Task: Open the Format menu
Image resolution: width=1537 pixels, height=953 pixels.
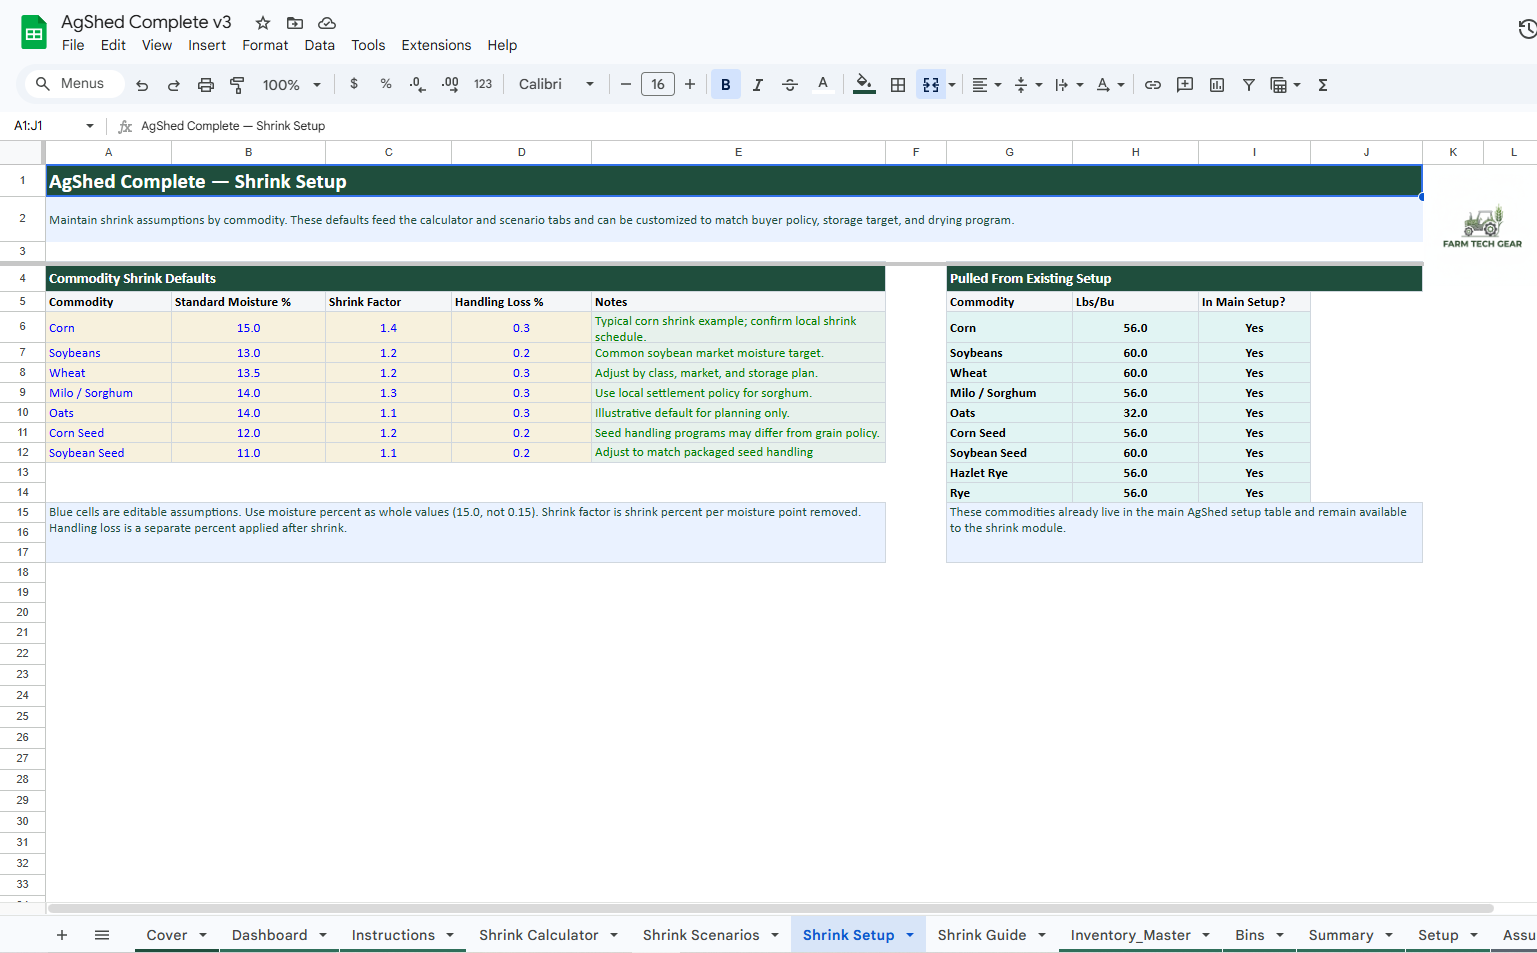Action: [x=264, y=45]
